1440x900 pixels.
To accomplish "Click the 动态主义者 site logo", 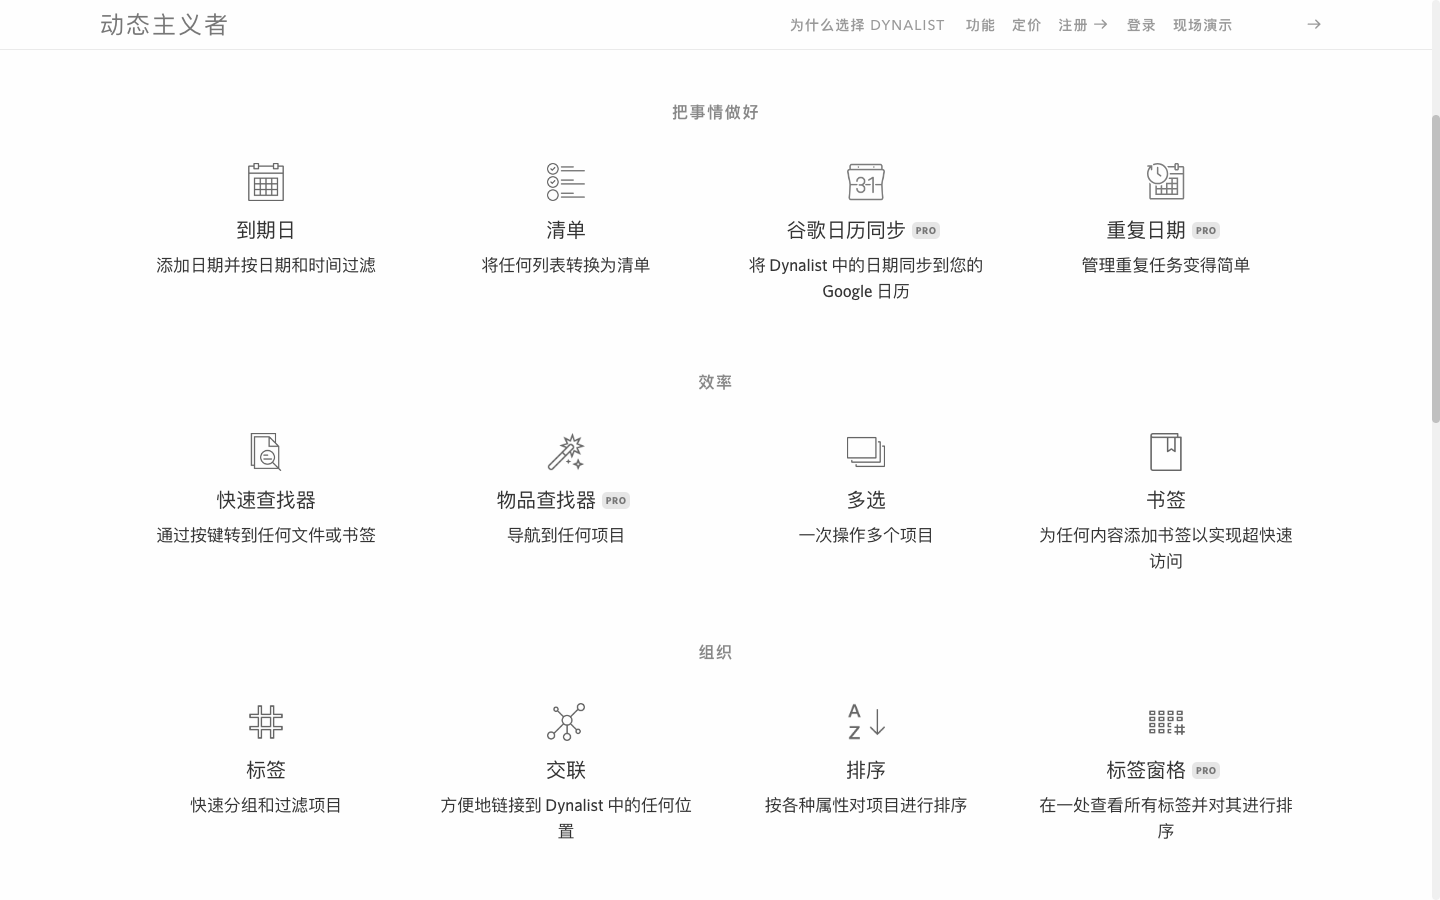I will (165, 25).
